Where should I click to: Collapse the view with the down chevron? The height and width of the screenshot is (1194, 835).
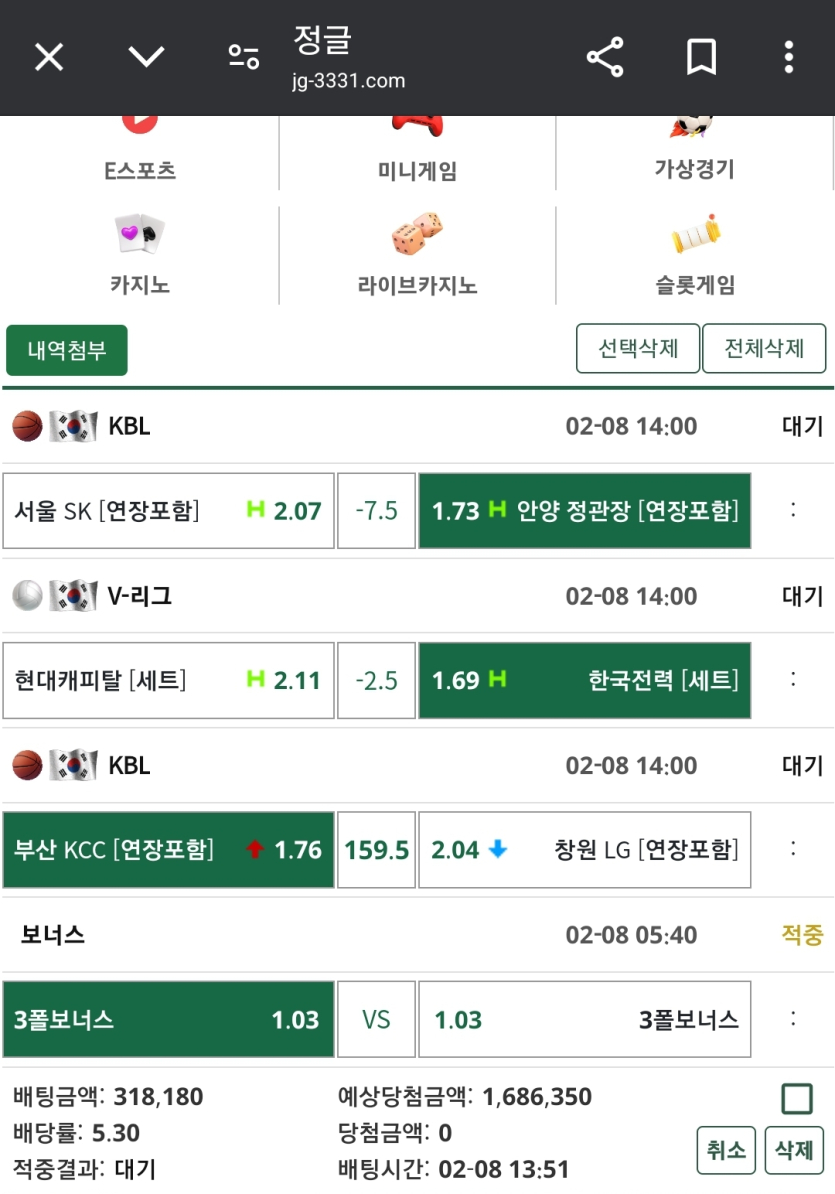(146, 57)
